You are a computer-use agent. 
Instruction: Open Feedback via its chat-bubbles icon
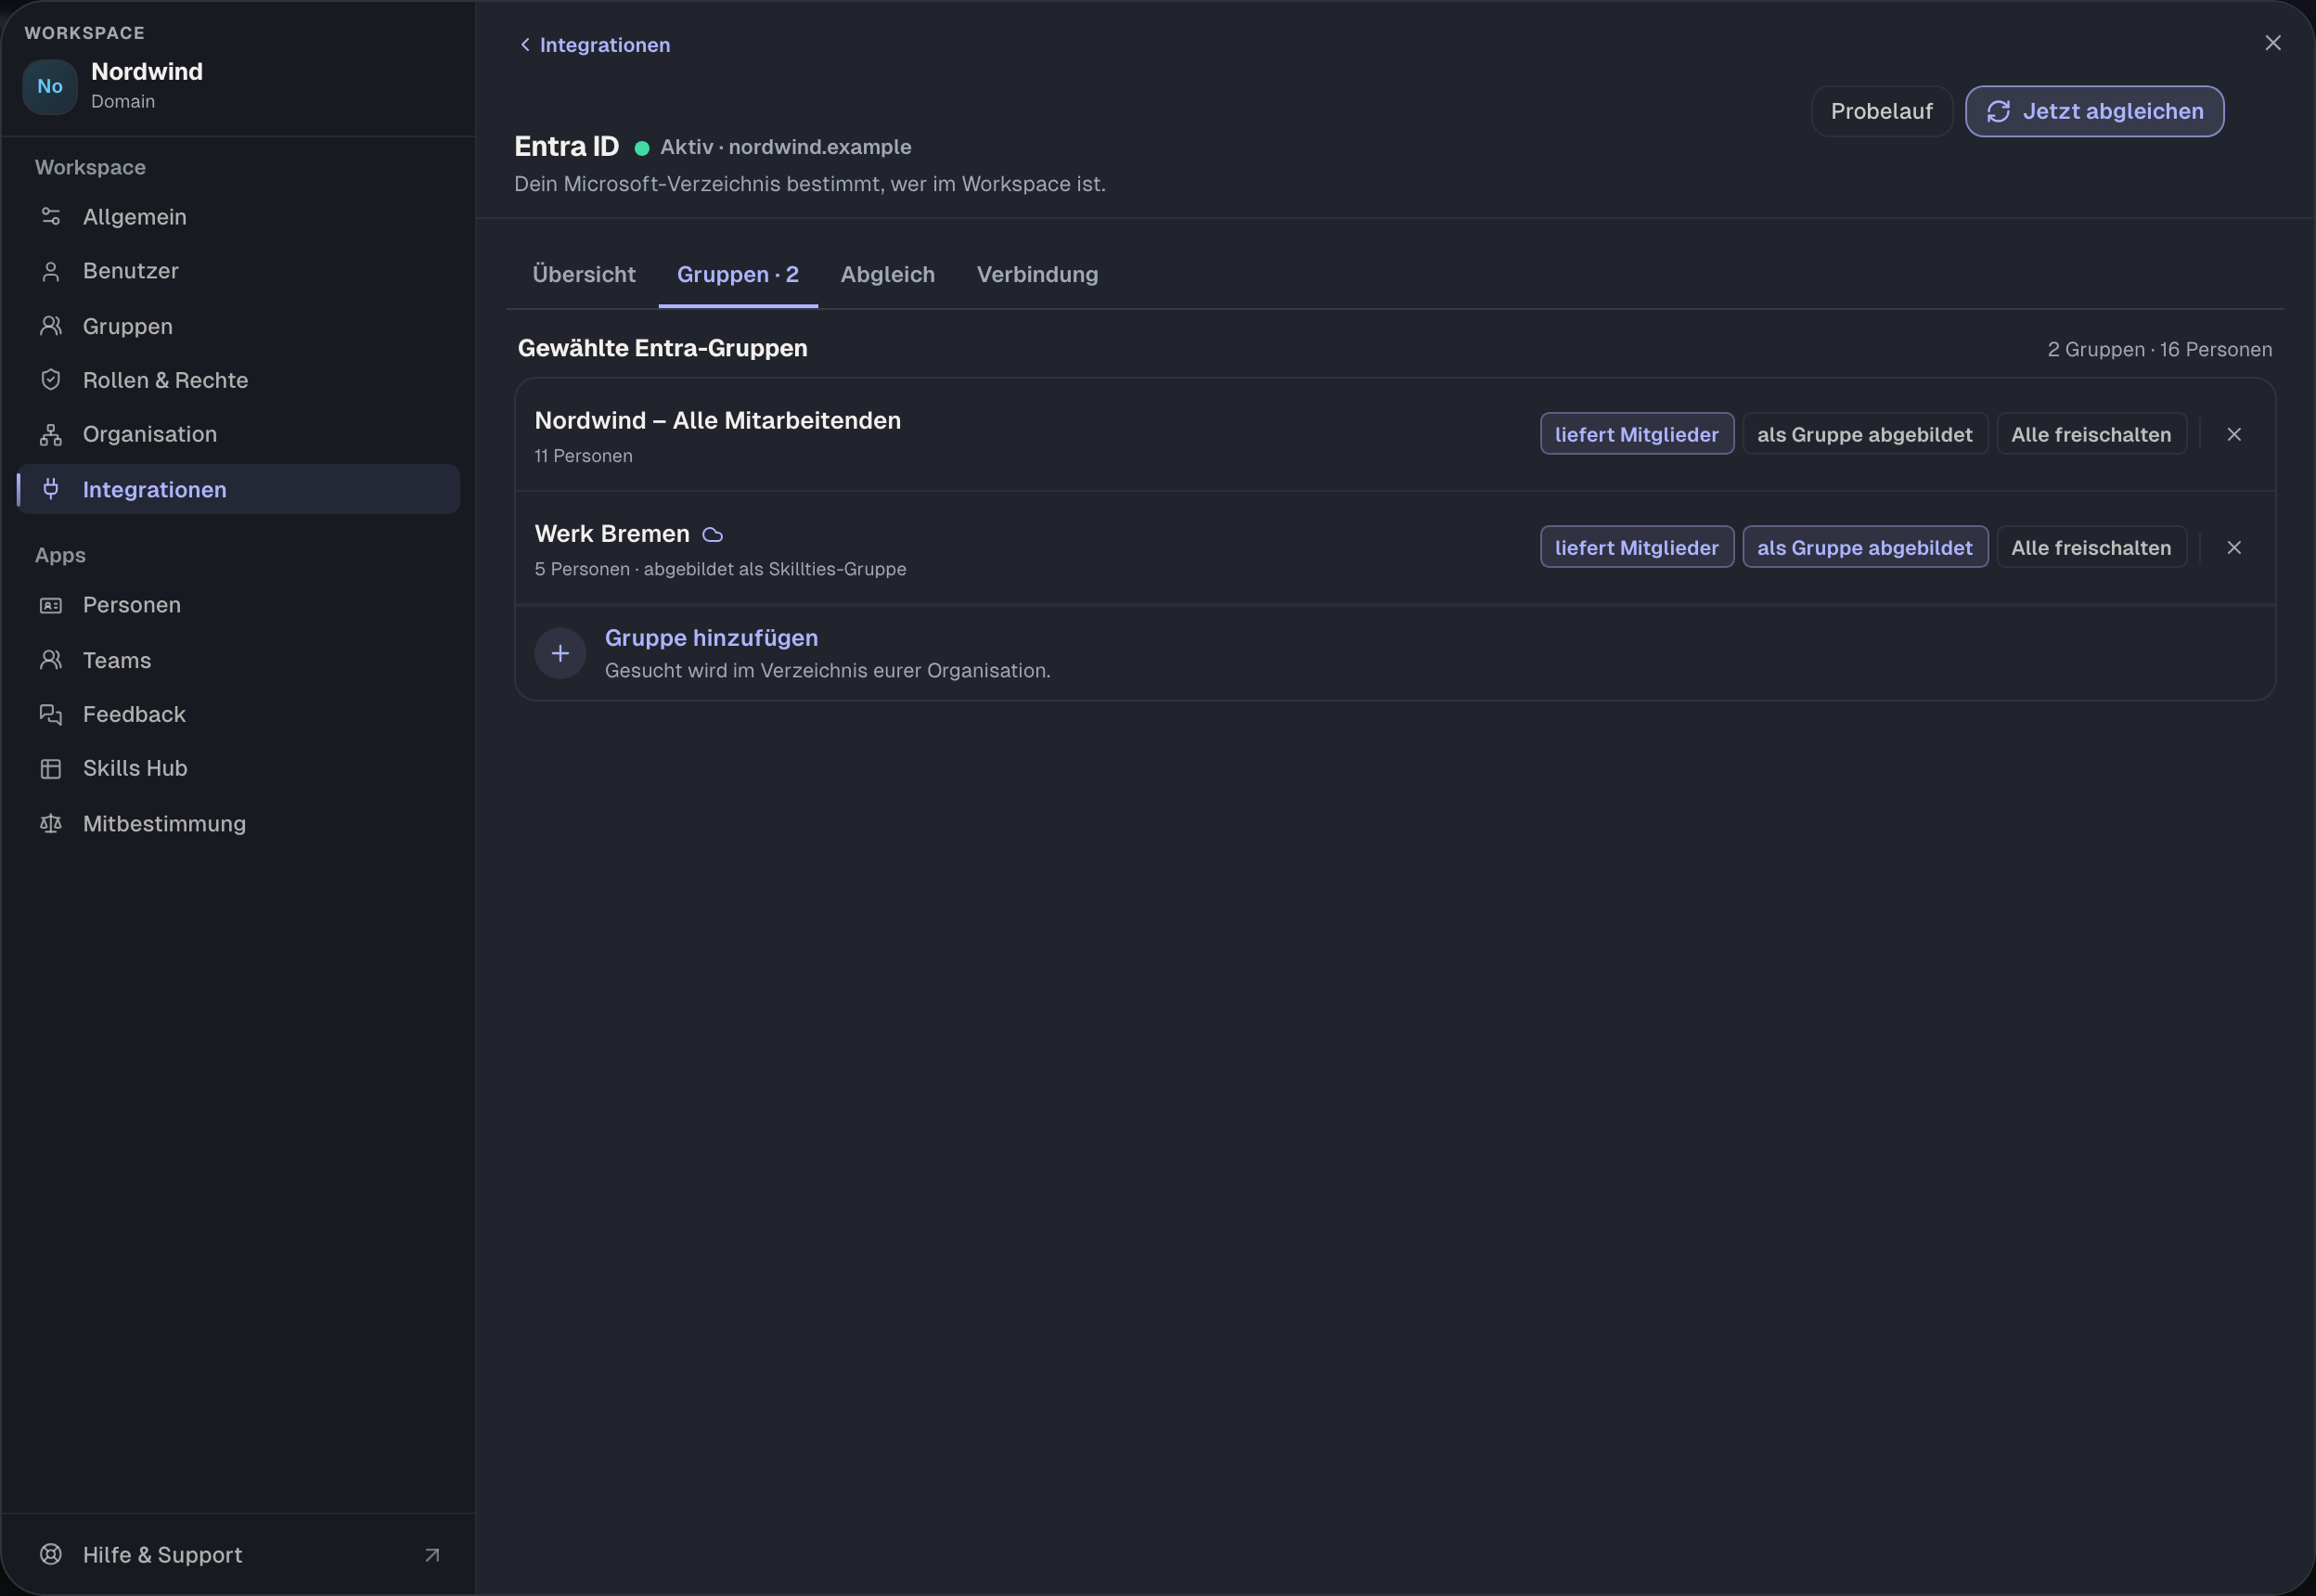[50, 714]
